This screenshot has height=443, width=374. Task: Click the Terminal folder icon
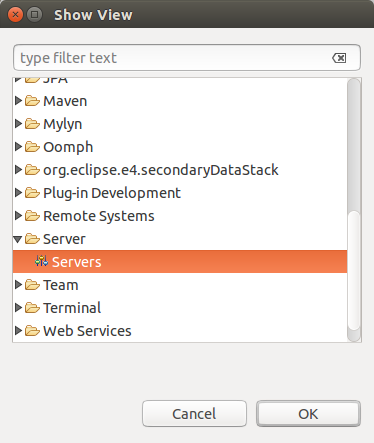[32, 308]
